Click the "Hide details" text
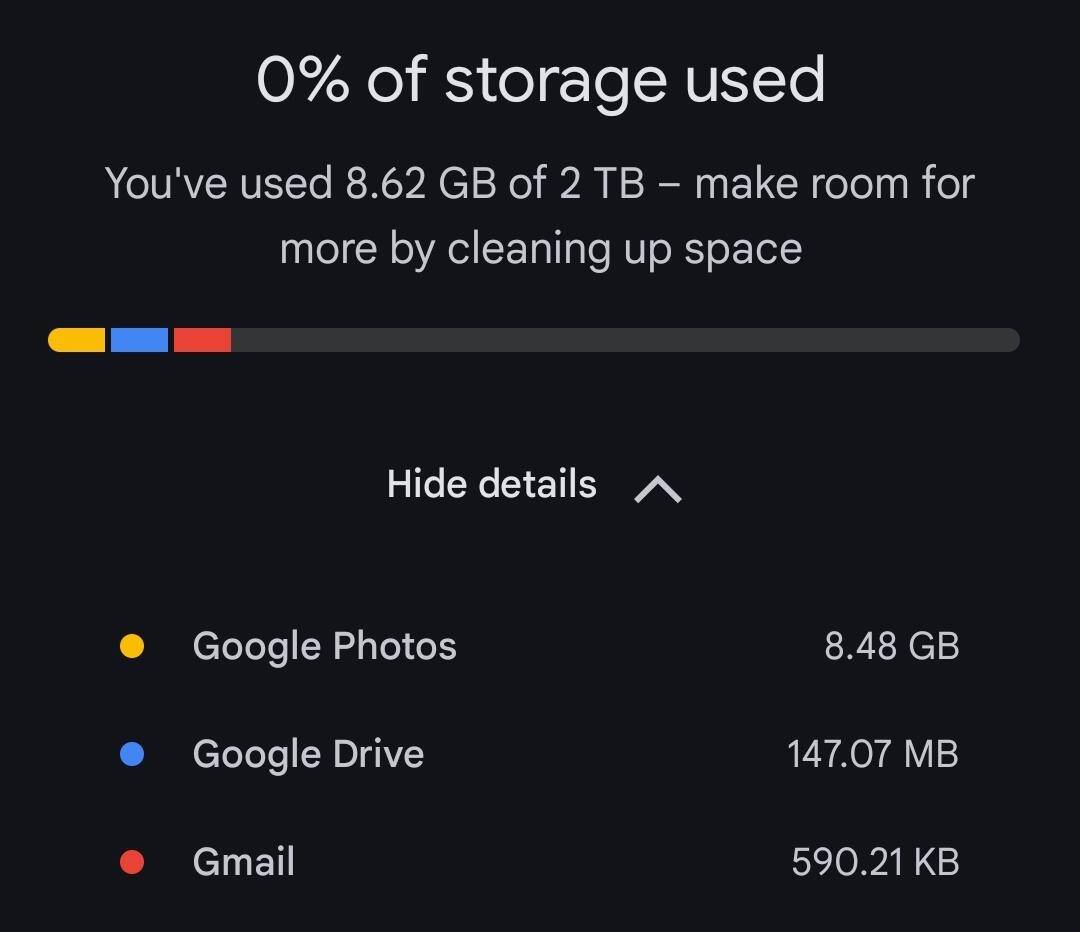 click(491, 485)
